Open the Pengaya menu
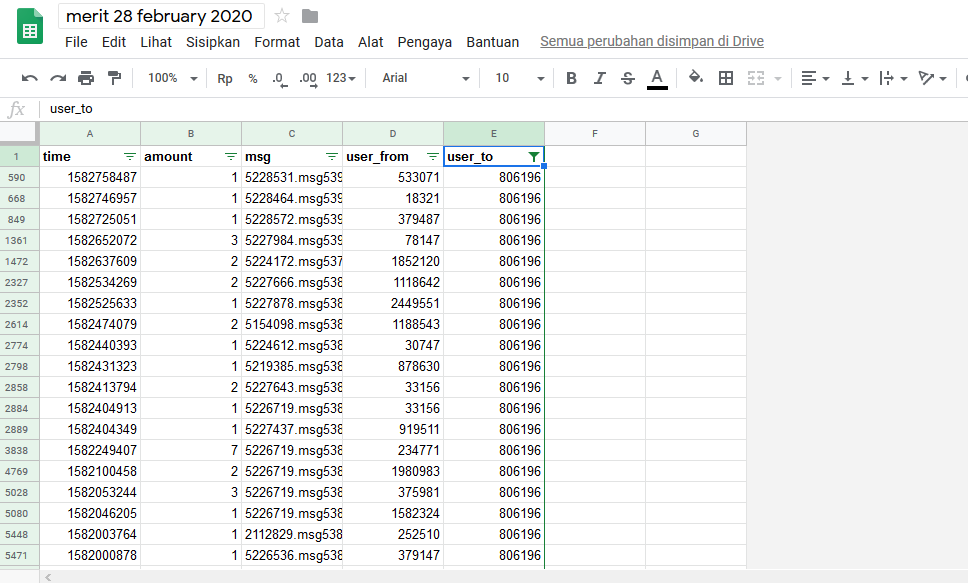 coord(425,42)
